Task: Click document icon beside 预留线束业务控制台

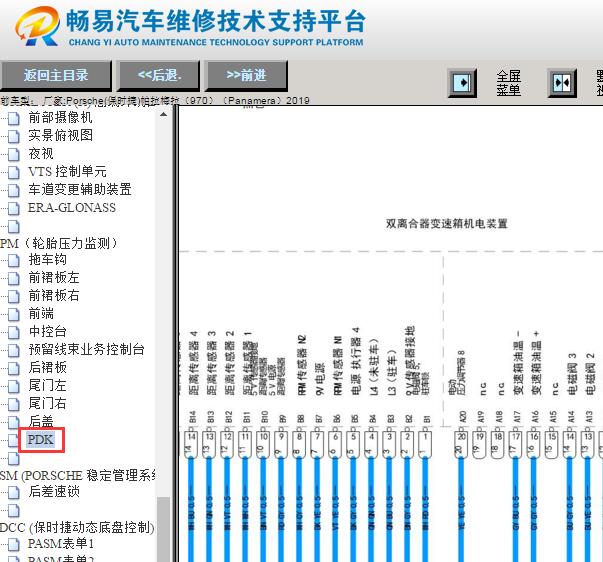Action: point(14,350)
